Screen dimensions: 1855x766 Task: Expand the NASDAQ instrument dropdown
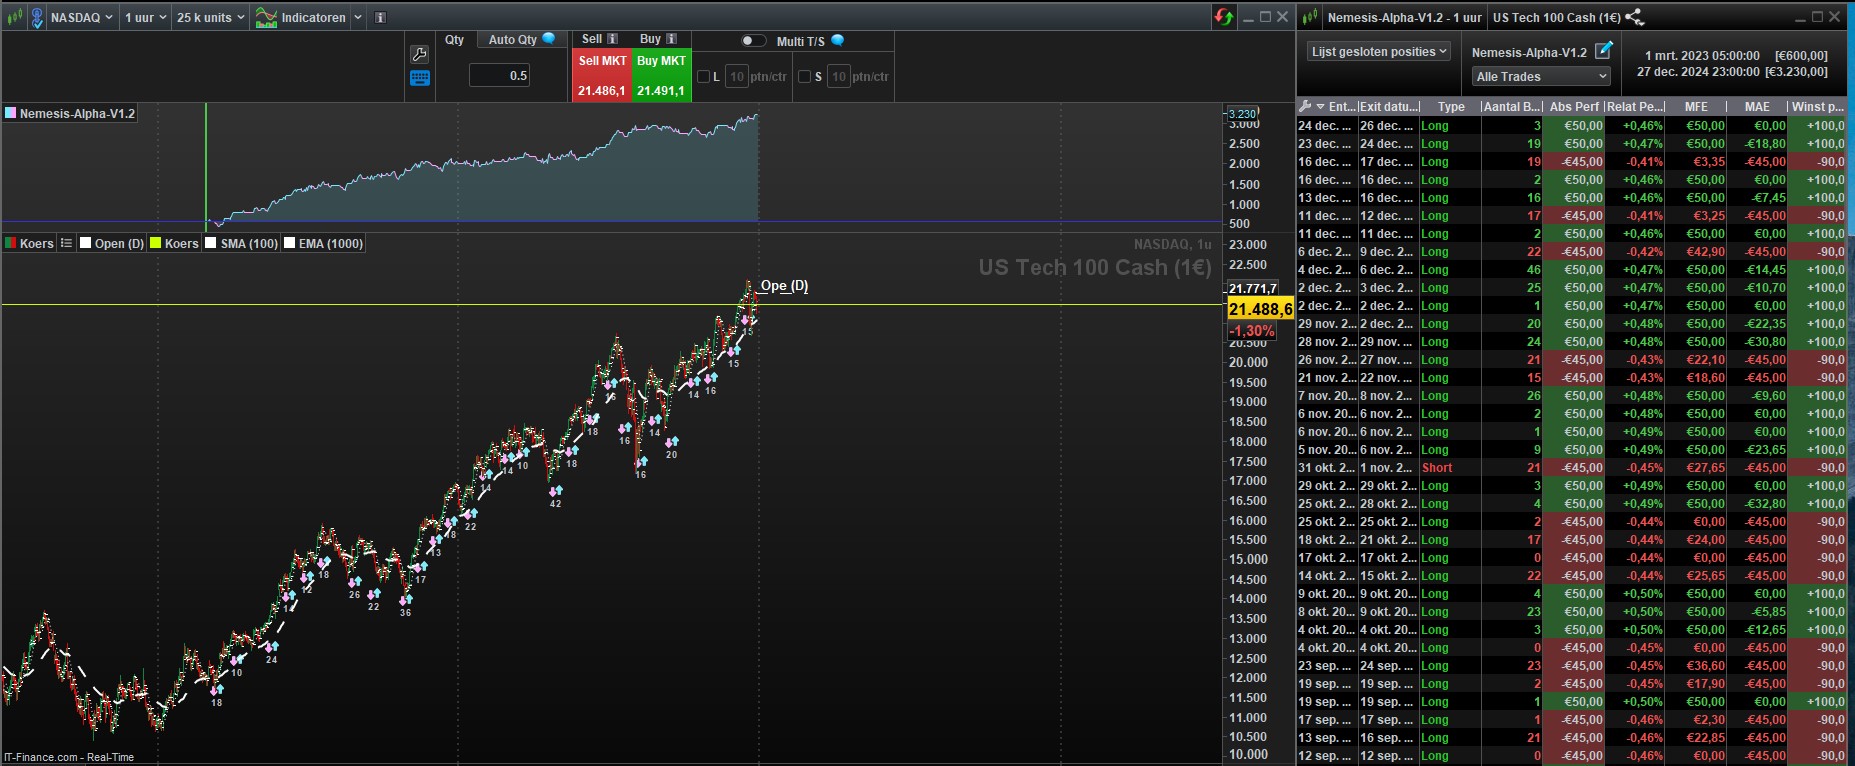coord(82,17)
